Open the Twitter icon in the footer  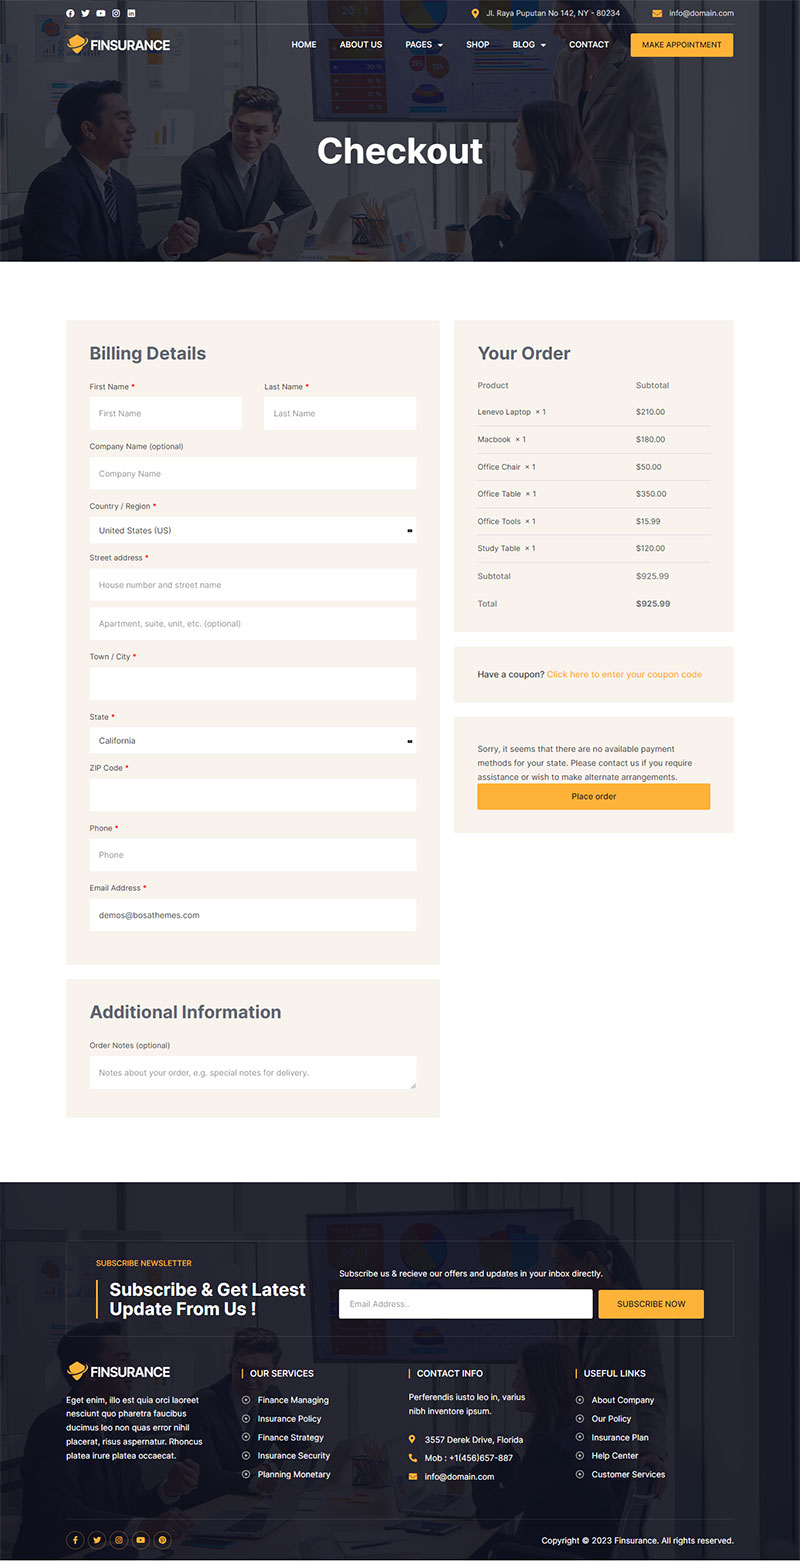97,1540
